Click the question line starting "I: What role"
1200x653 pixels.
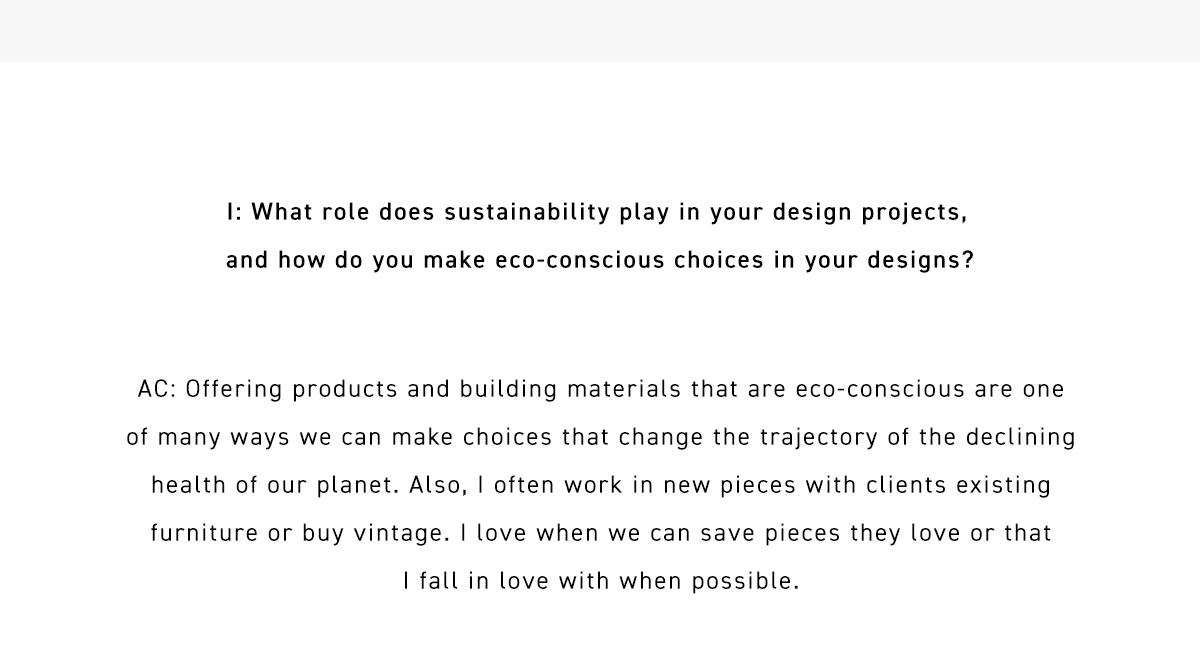tap(597, 214)
